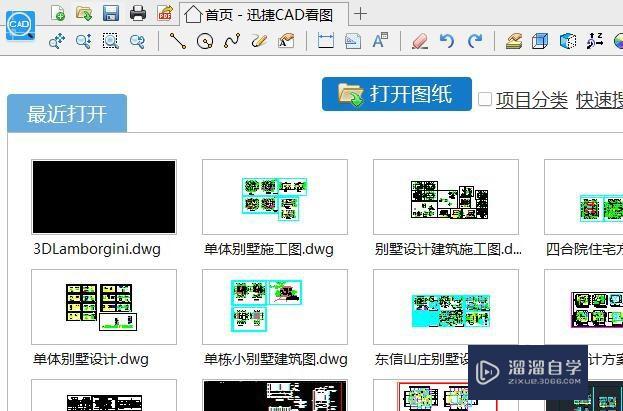This screenshot has height=411, width=623.
Task: Select the zoom in/out magnifier tool
Action: [x=84, y=41]
